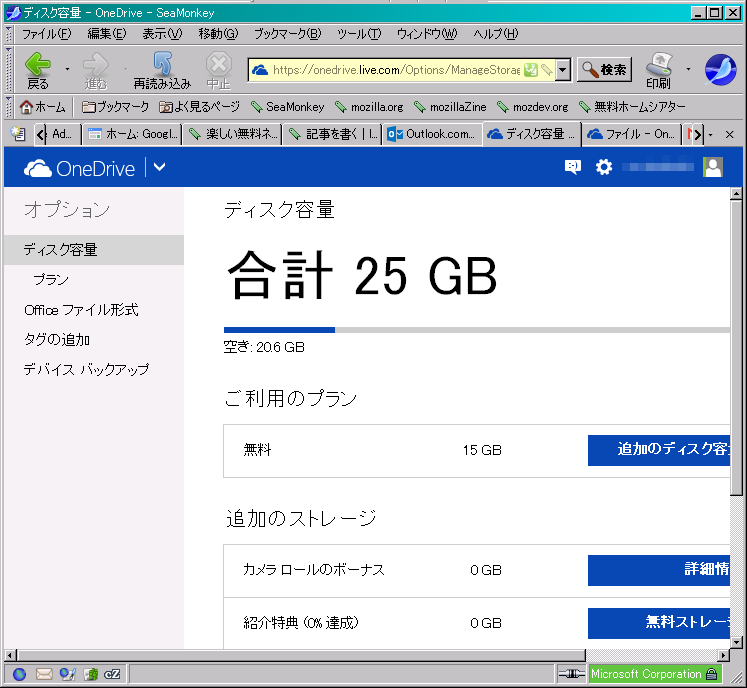Select Office ファイル形式 option
Screen dimensions: 747x688
click(81, 310)
